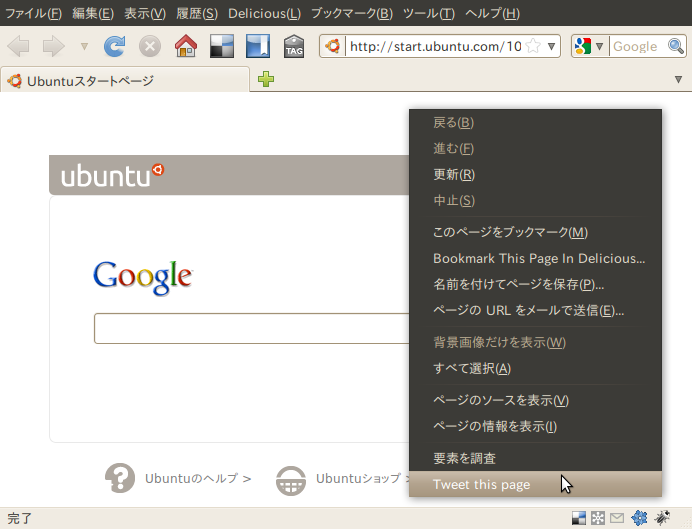Choose すべて選択(A) in context menu

click(x=535, y=368)
